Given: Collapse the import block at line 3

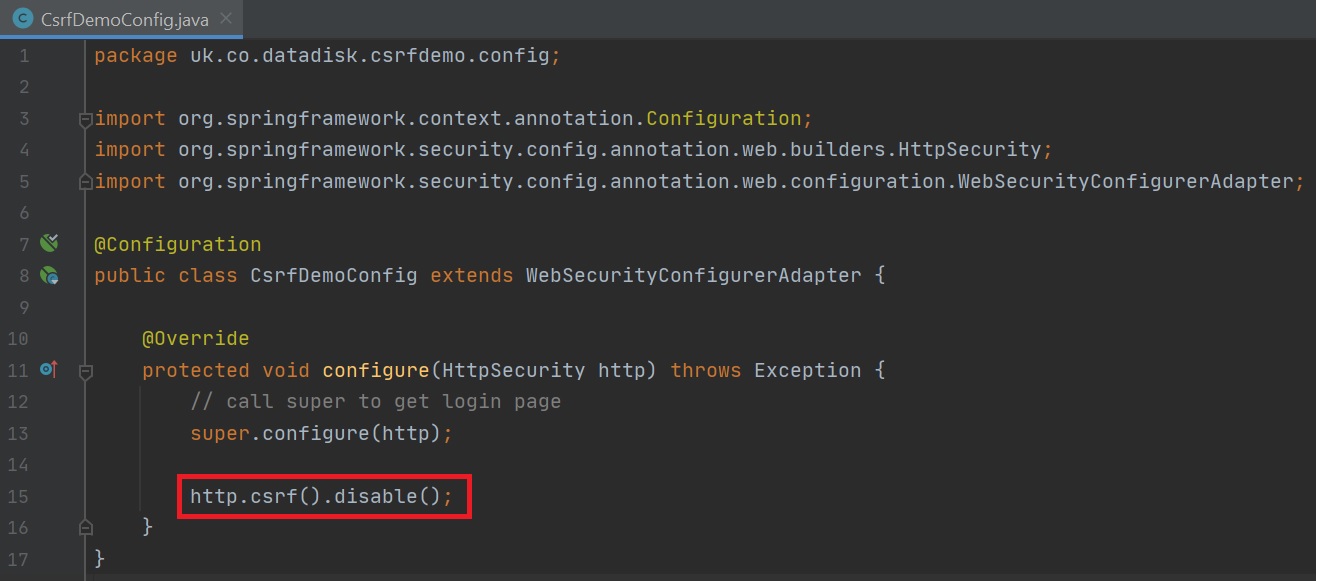Looking at the screenshot, I should point(85,119).
